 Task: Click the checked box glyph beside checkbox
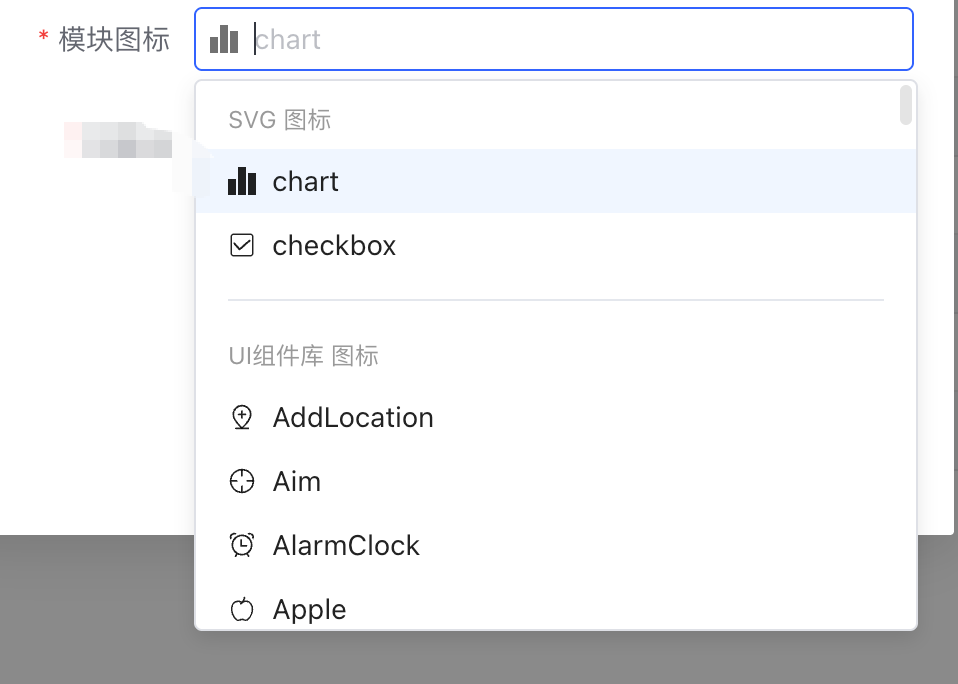pyautogui.click(x=241, y=245)
